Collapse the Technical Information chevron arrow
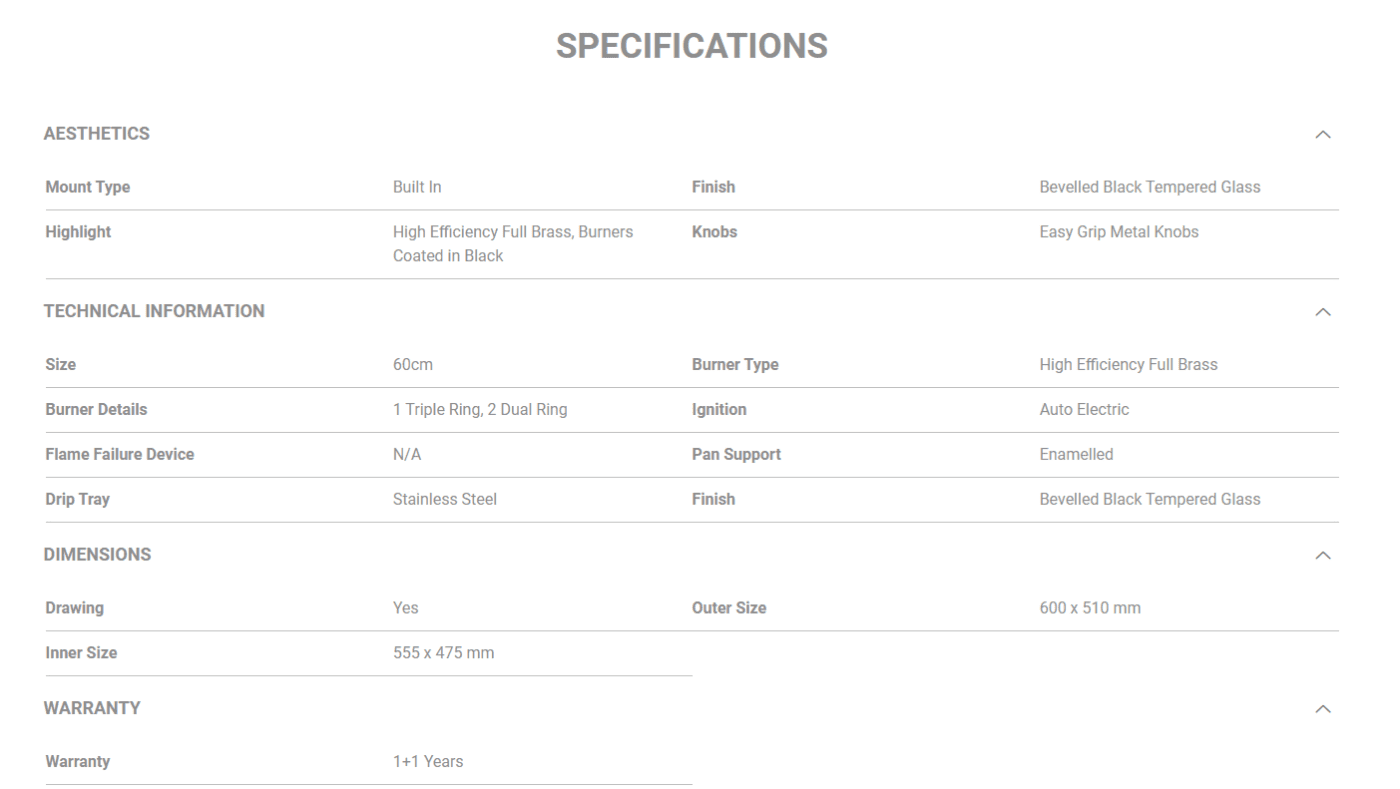The width and height of the screenshot is (1400, 789). [1323, 312]
